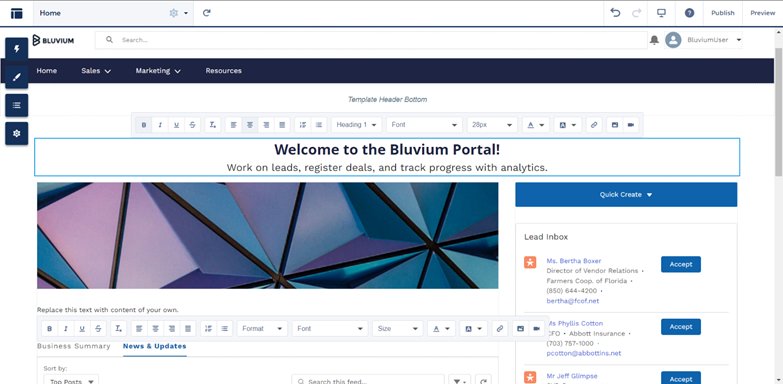Remove formatting in the heading toolbar
783x384 pixels.
(213, 125)
